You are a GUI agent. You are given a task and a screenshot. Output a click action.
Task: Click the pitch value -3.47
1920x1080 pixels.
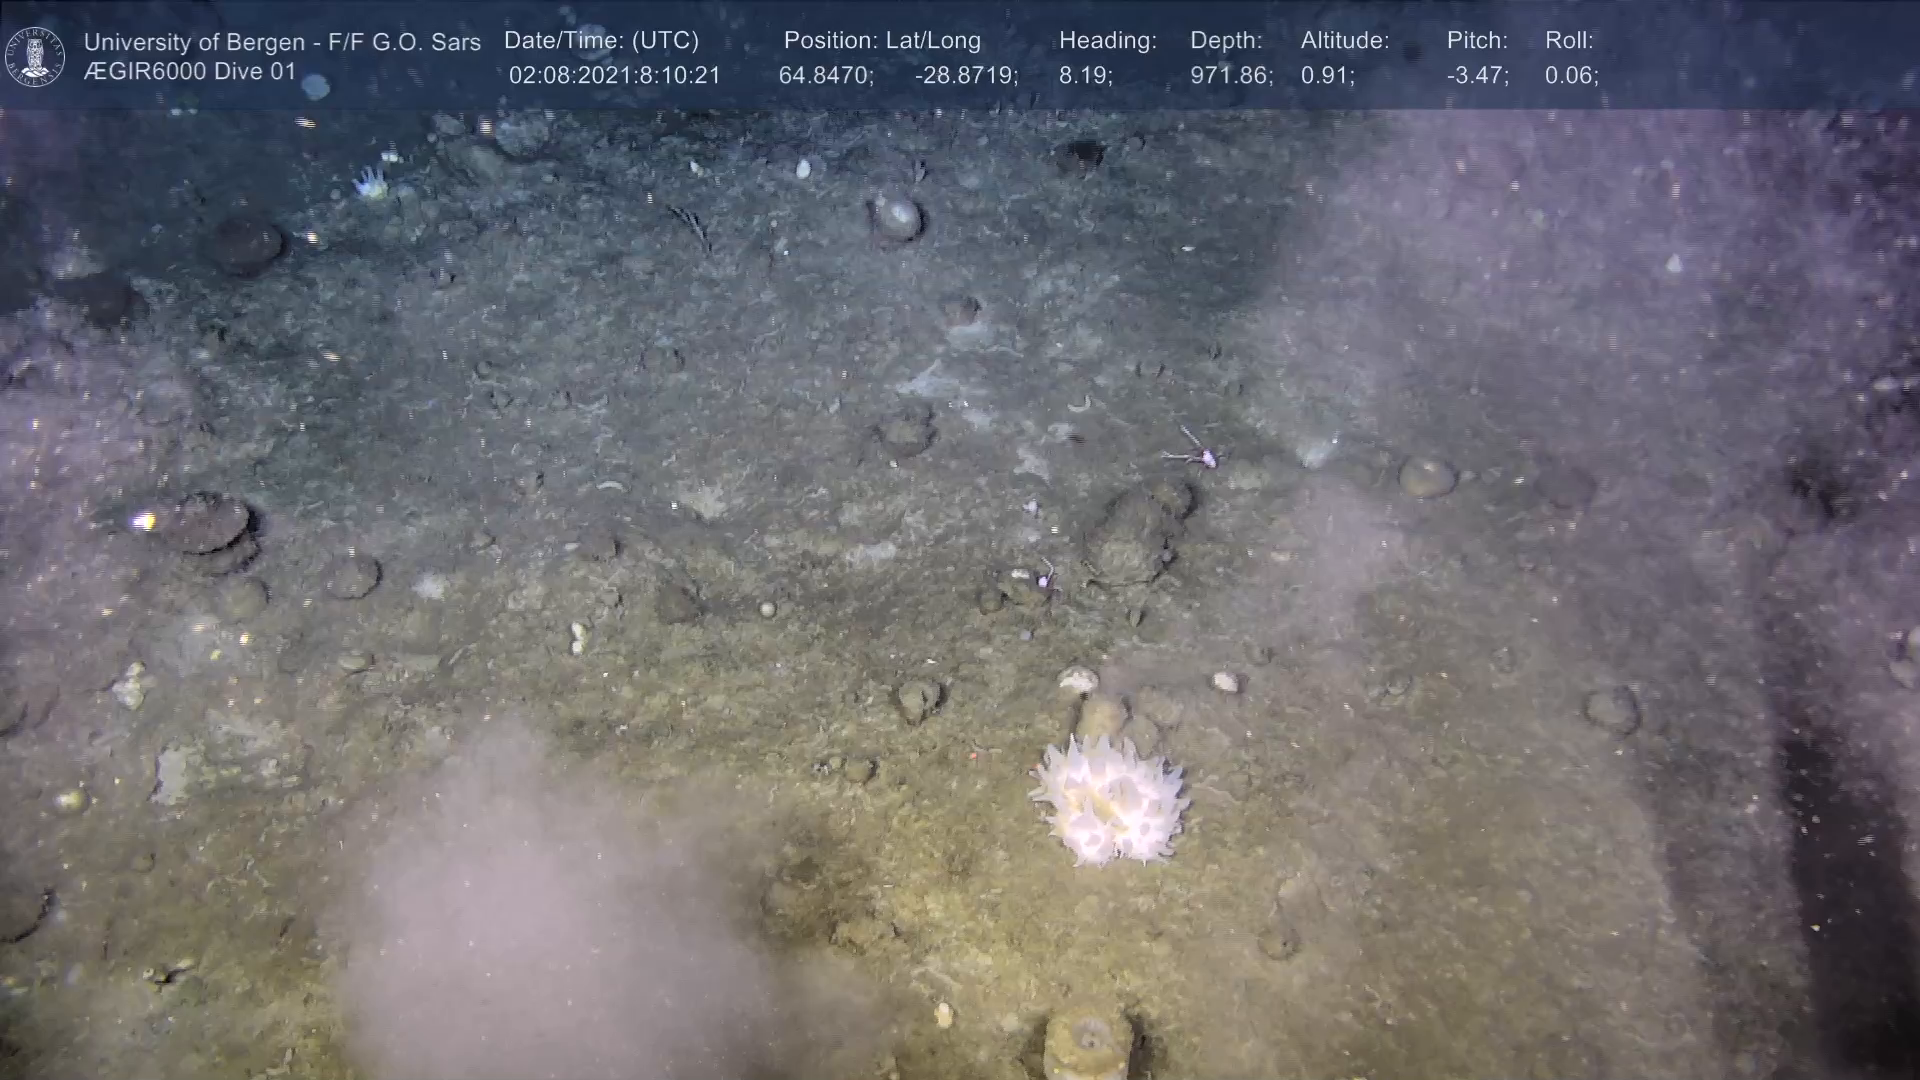[1477, 76]
